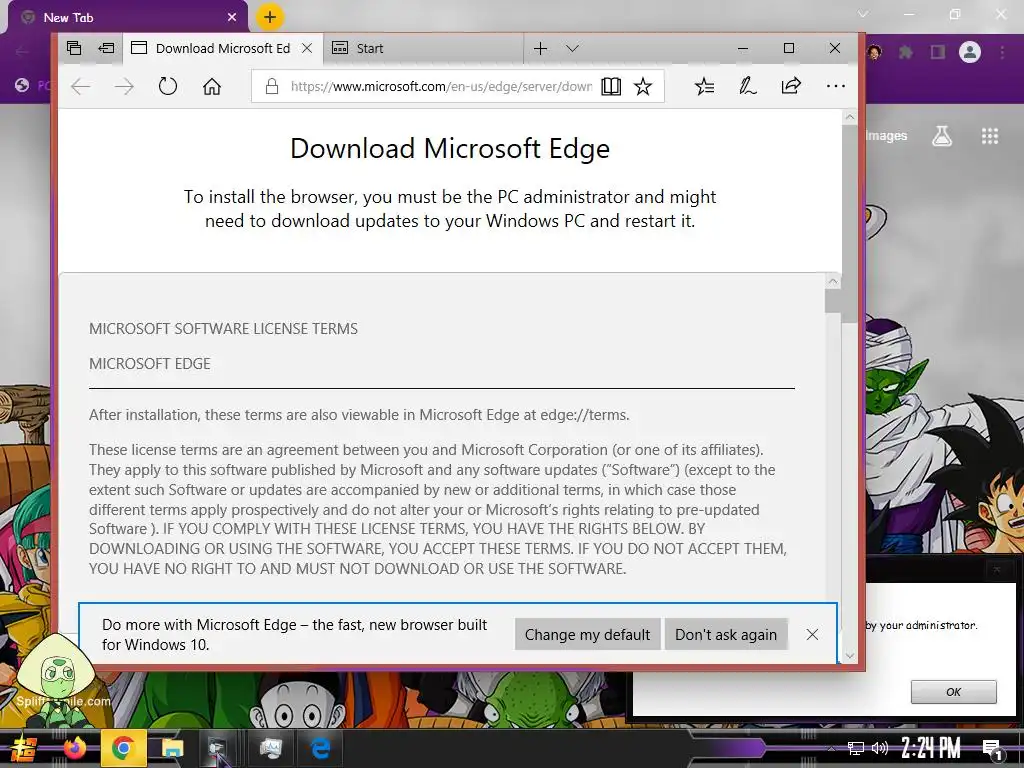
Task: Click OK in the administrator dialog
Action: click(x=953, y=692)
